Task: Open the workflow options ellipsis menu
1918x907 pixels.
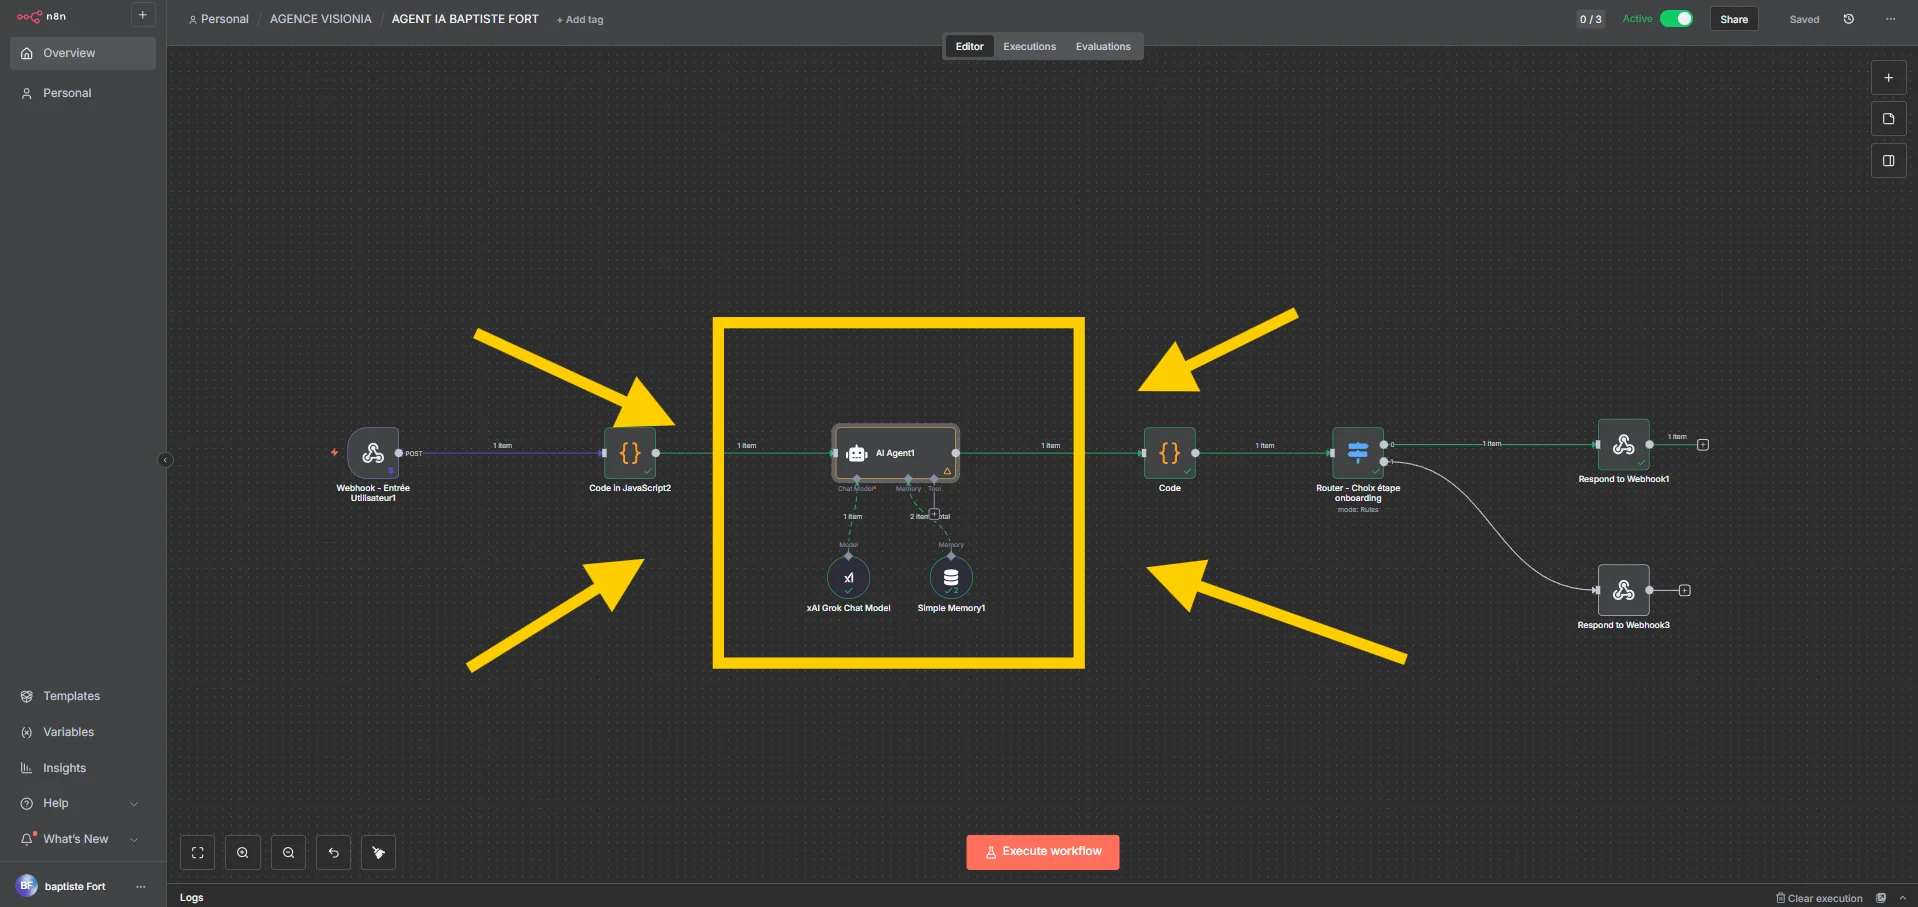Action: click(1890, 19)
